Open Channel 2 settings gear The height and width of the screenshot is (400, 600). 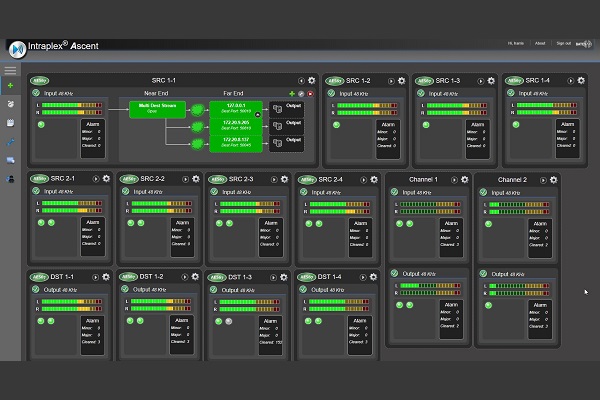(x=553, y=180)
